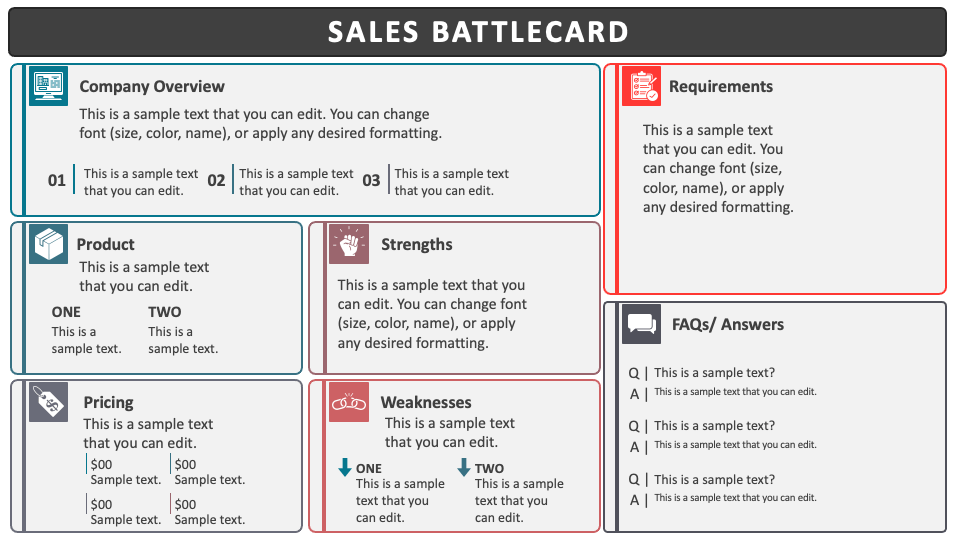Screen dimensions: 960x540
Task: Click the FAQs speech bubbles icon
Action: pyautogui.click(x=642, y=323)
